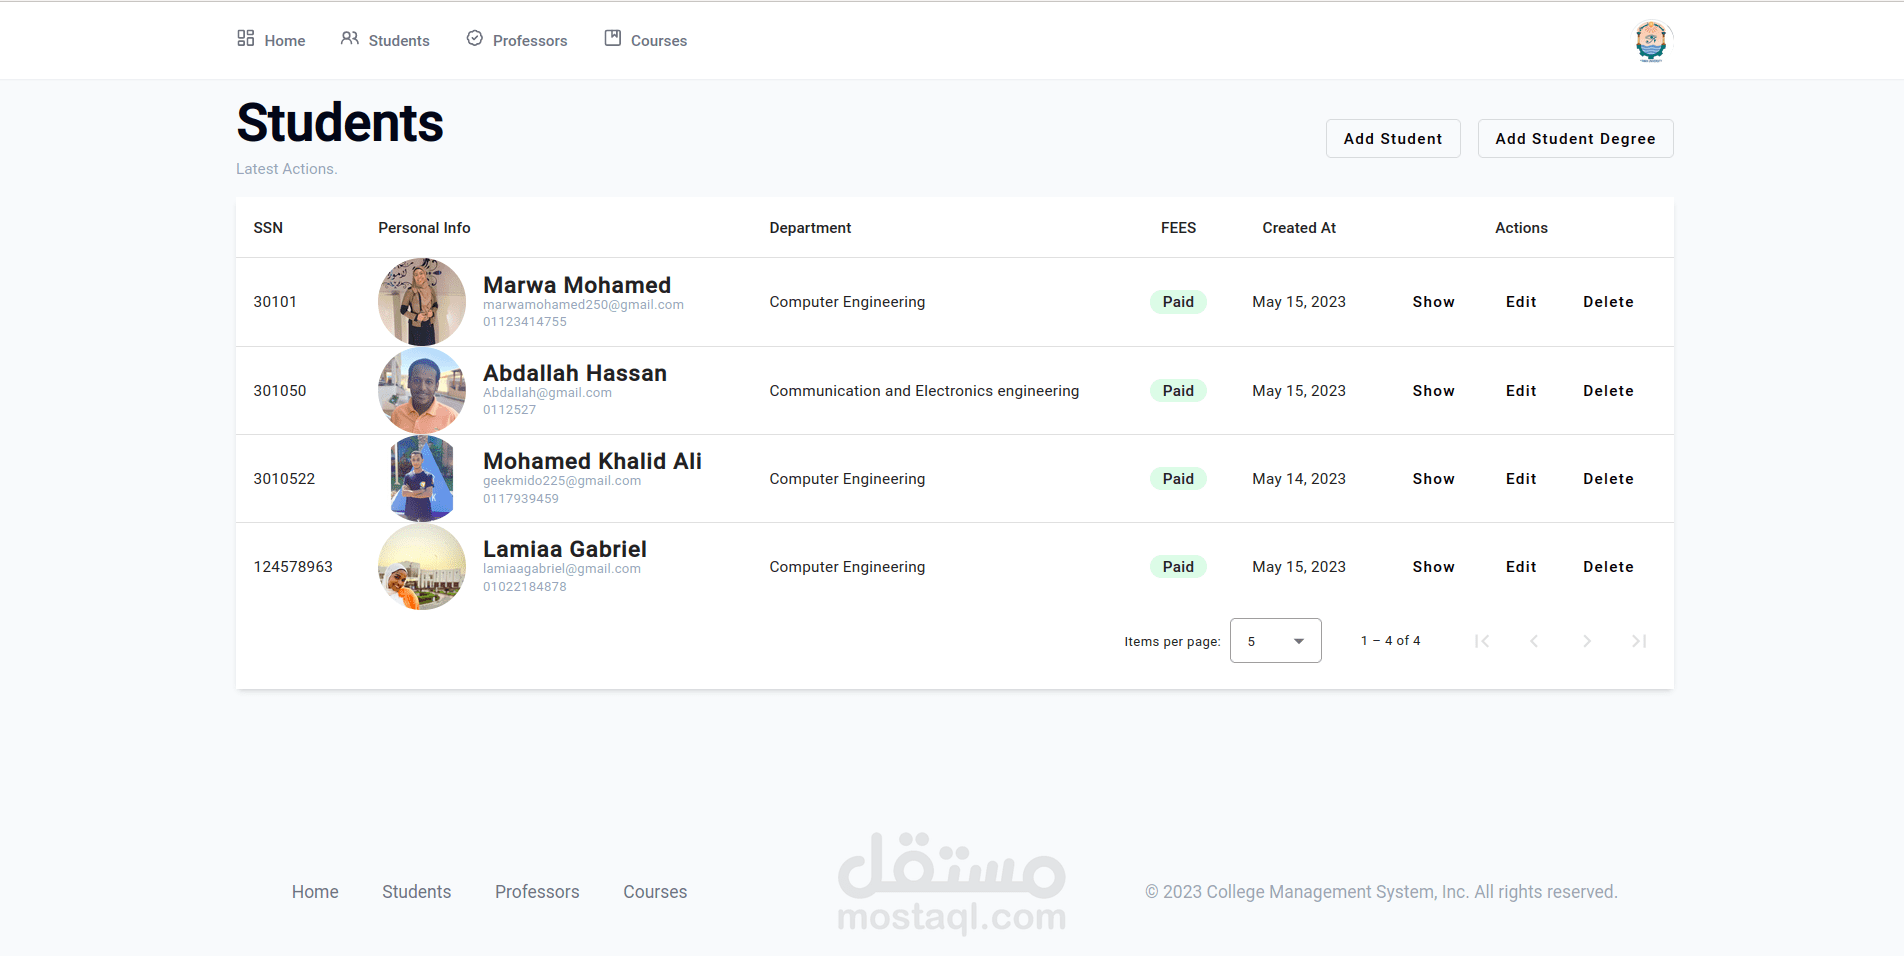Delete the Mohamed Khalid Ali row

pos(1608,479)
